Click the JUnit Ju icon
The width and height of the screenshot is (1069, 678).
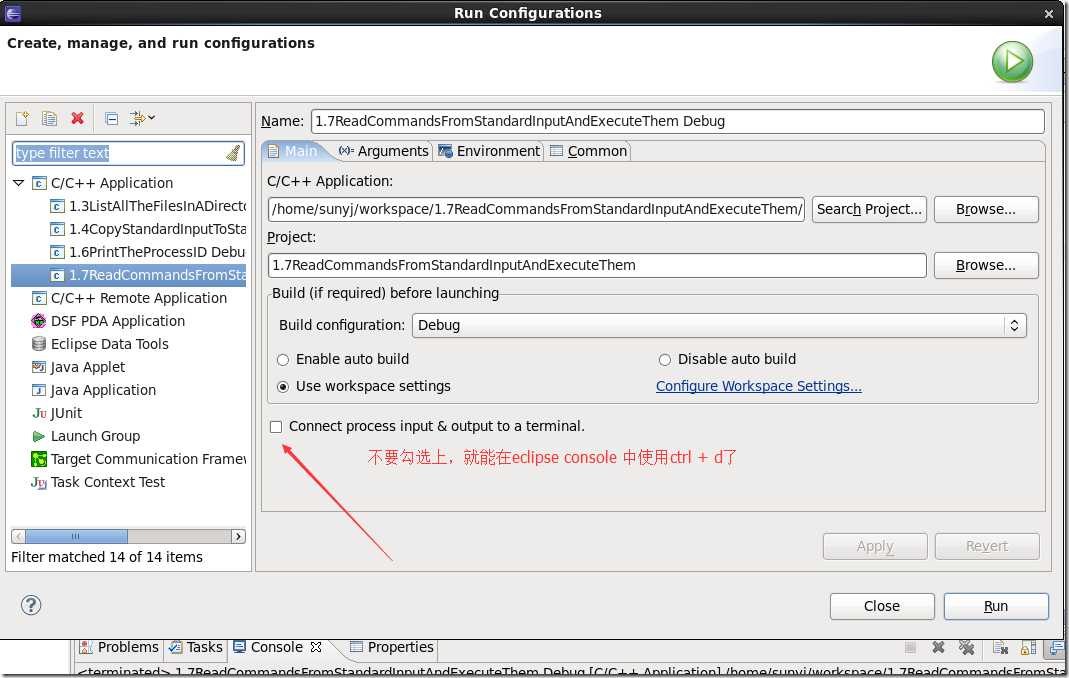tap(40, 413)
